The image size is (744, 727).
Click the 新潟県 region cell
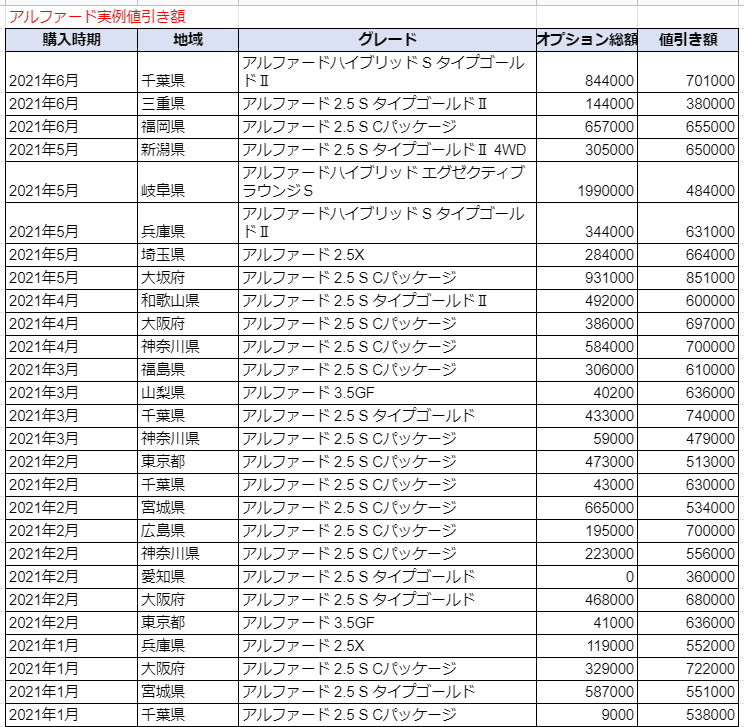[188, 150]
